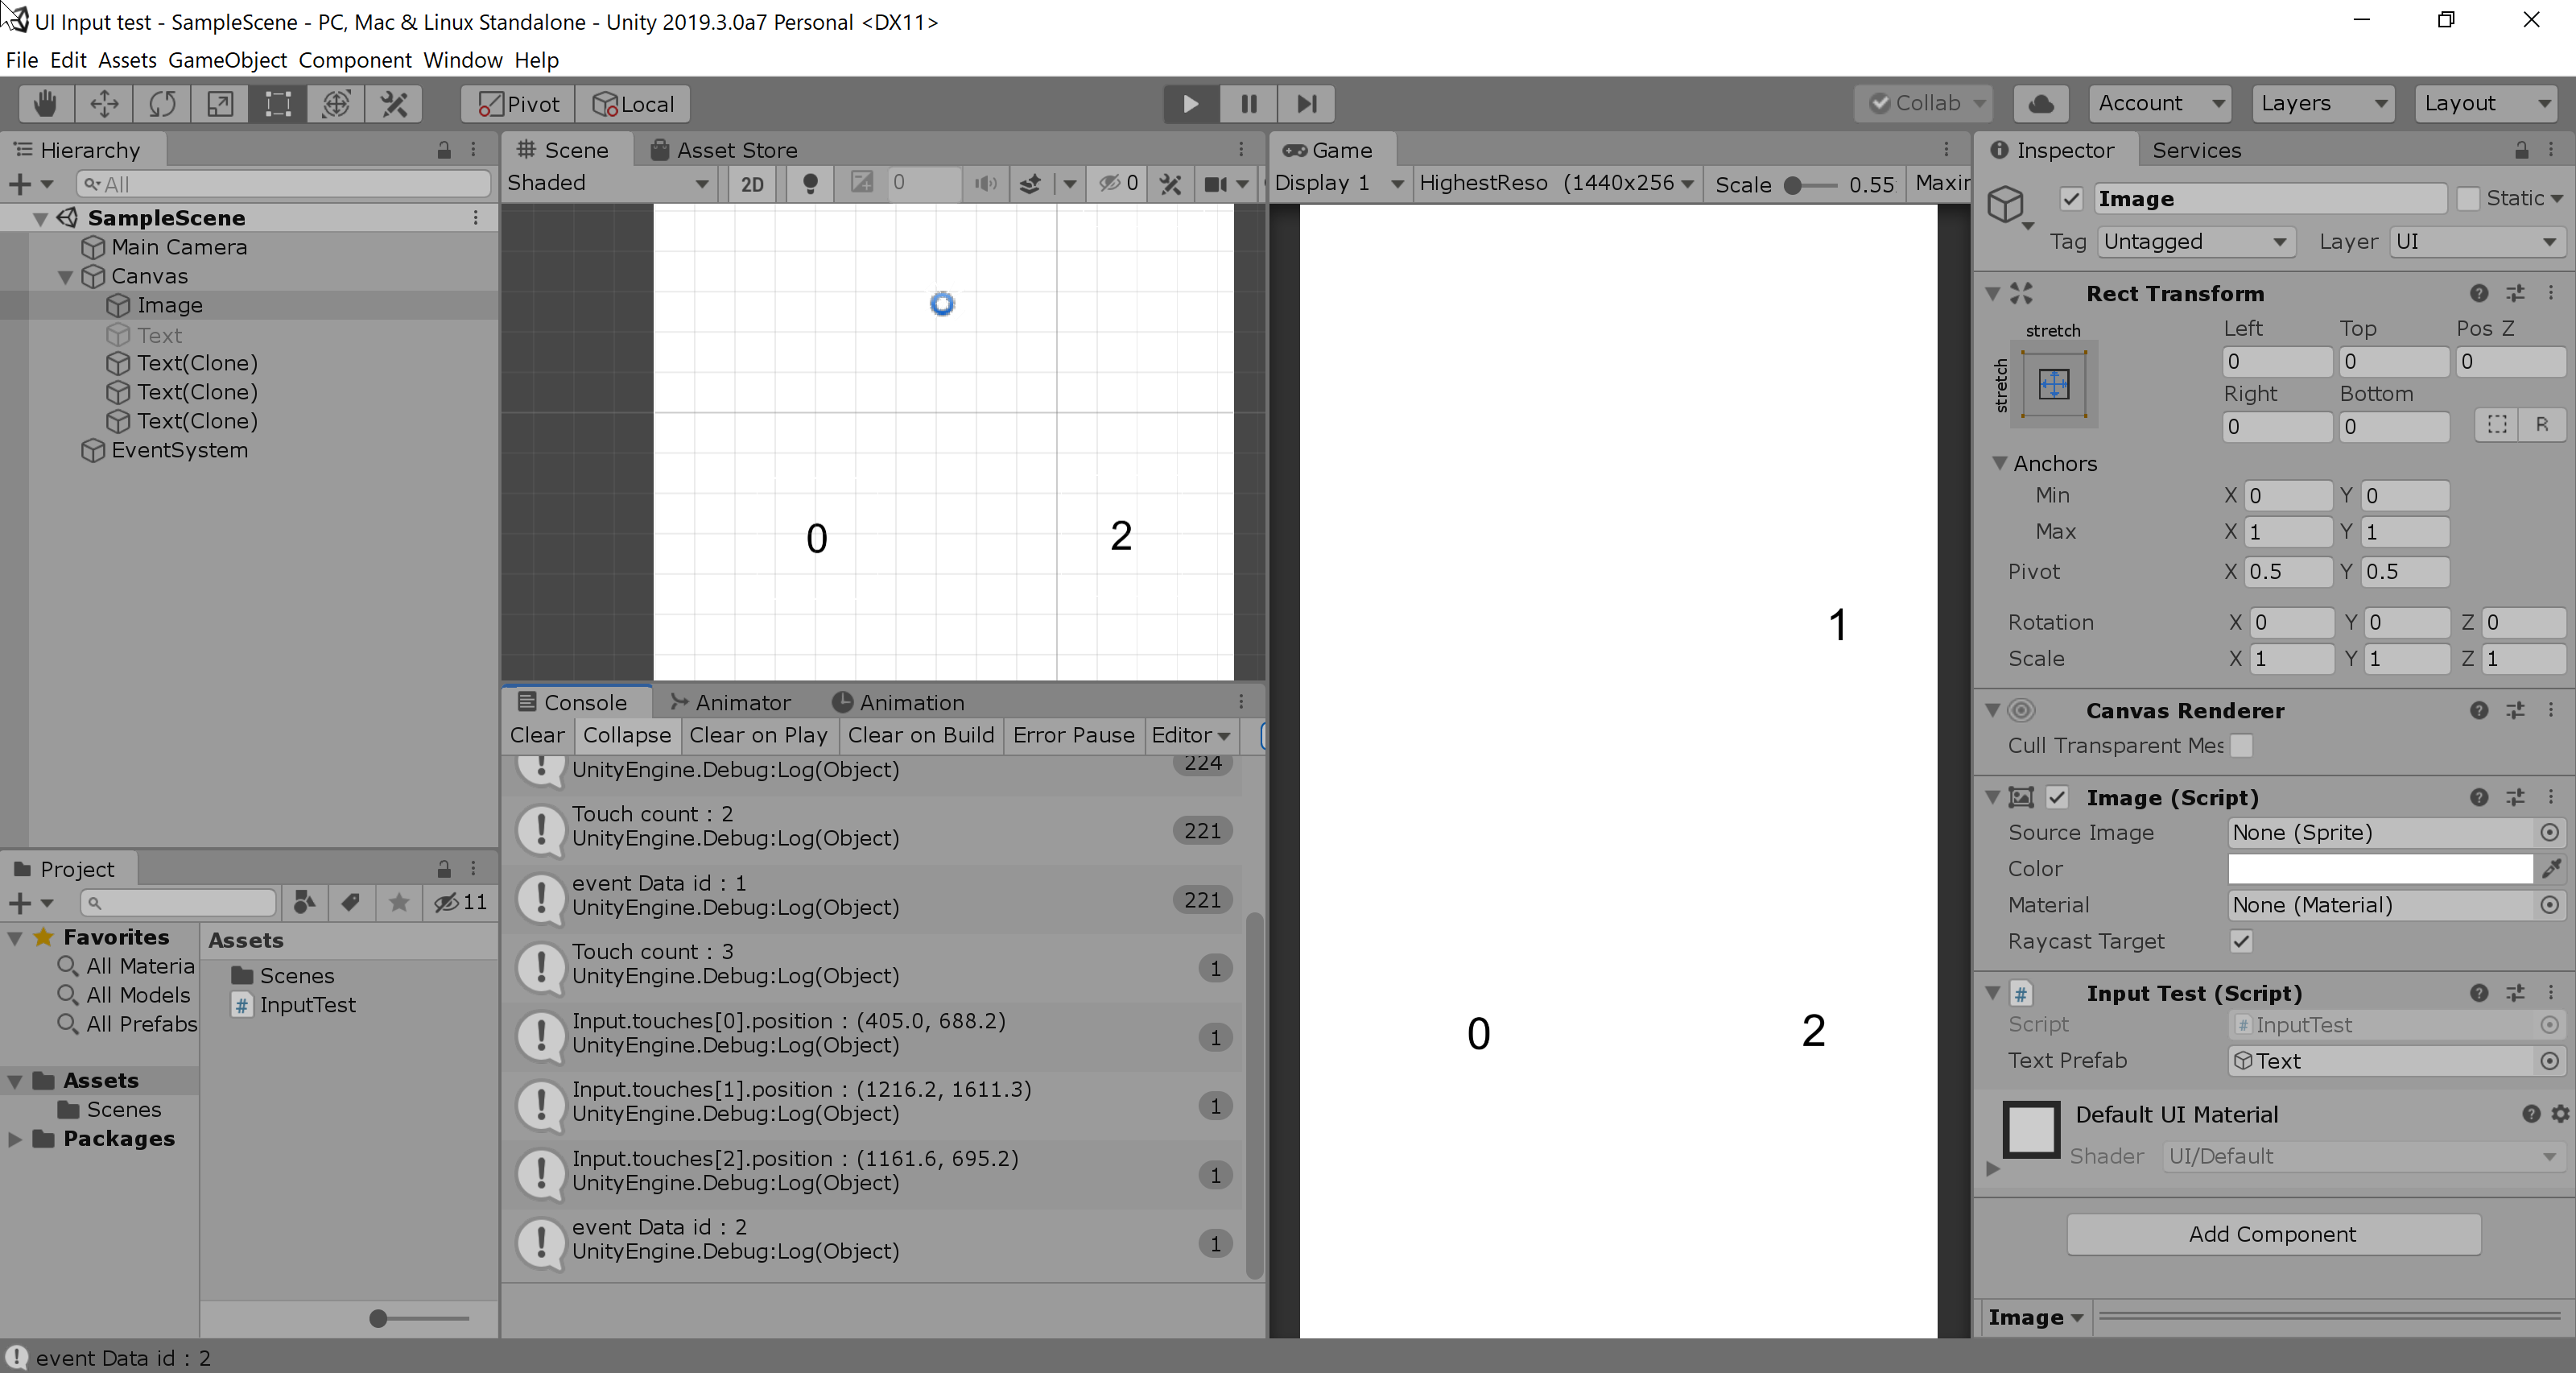The image size is (2576, 1373).
Task: Toggle the 2D view mode button
Action: 752,183
